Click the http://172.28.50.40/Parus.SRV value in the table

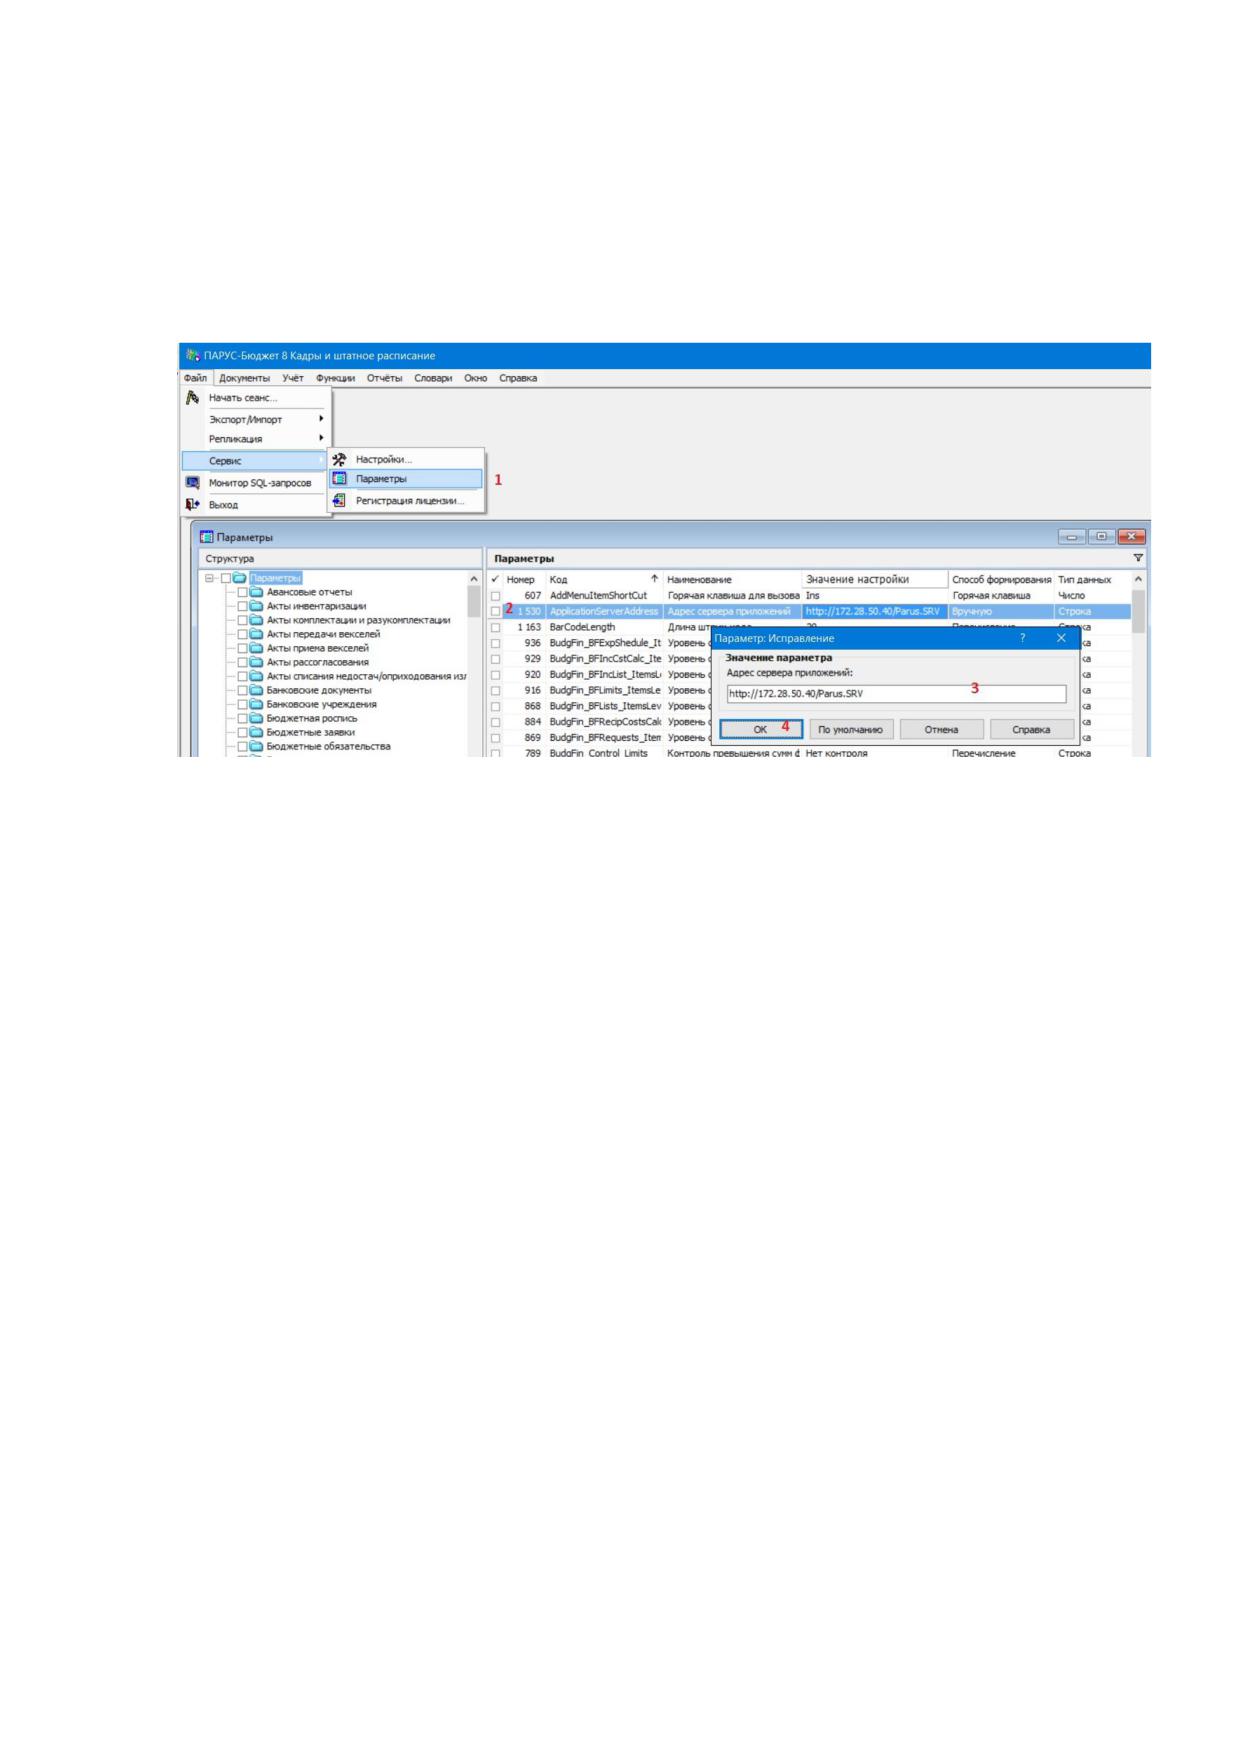872,611
